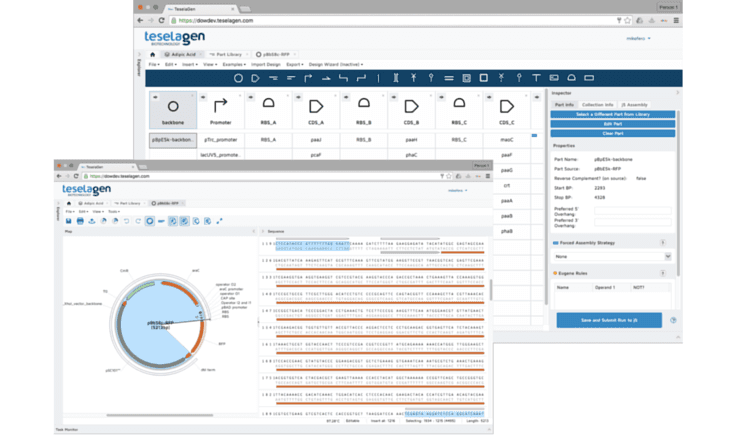This screenshot has height=436, width=736.
Task: Select the maoC cell in CDS_C column
Action: [x=506, y=140]
